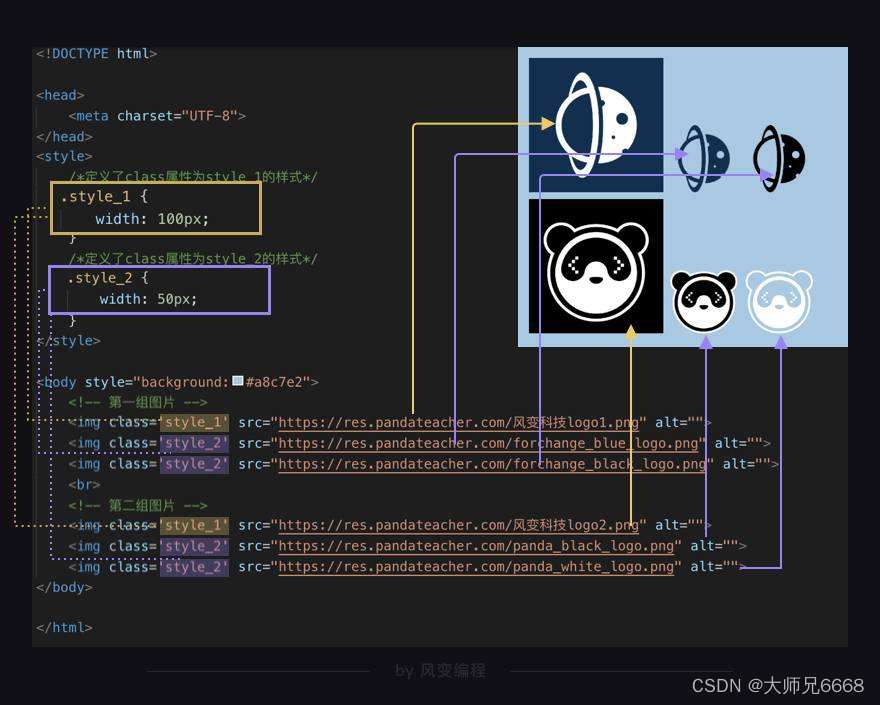This screenshot has height=705, width=880.
Task: Click the opening <head> tag
Action: pyautogui.click(x=60, y=95)
